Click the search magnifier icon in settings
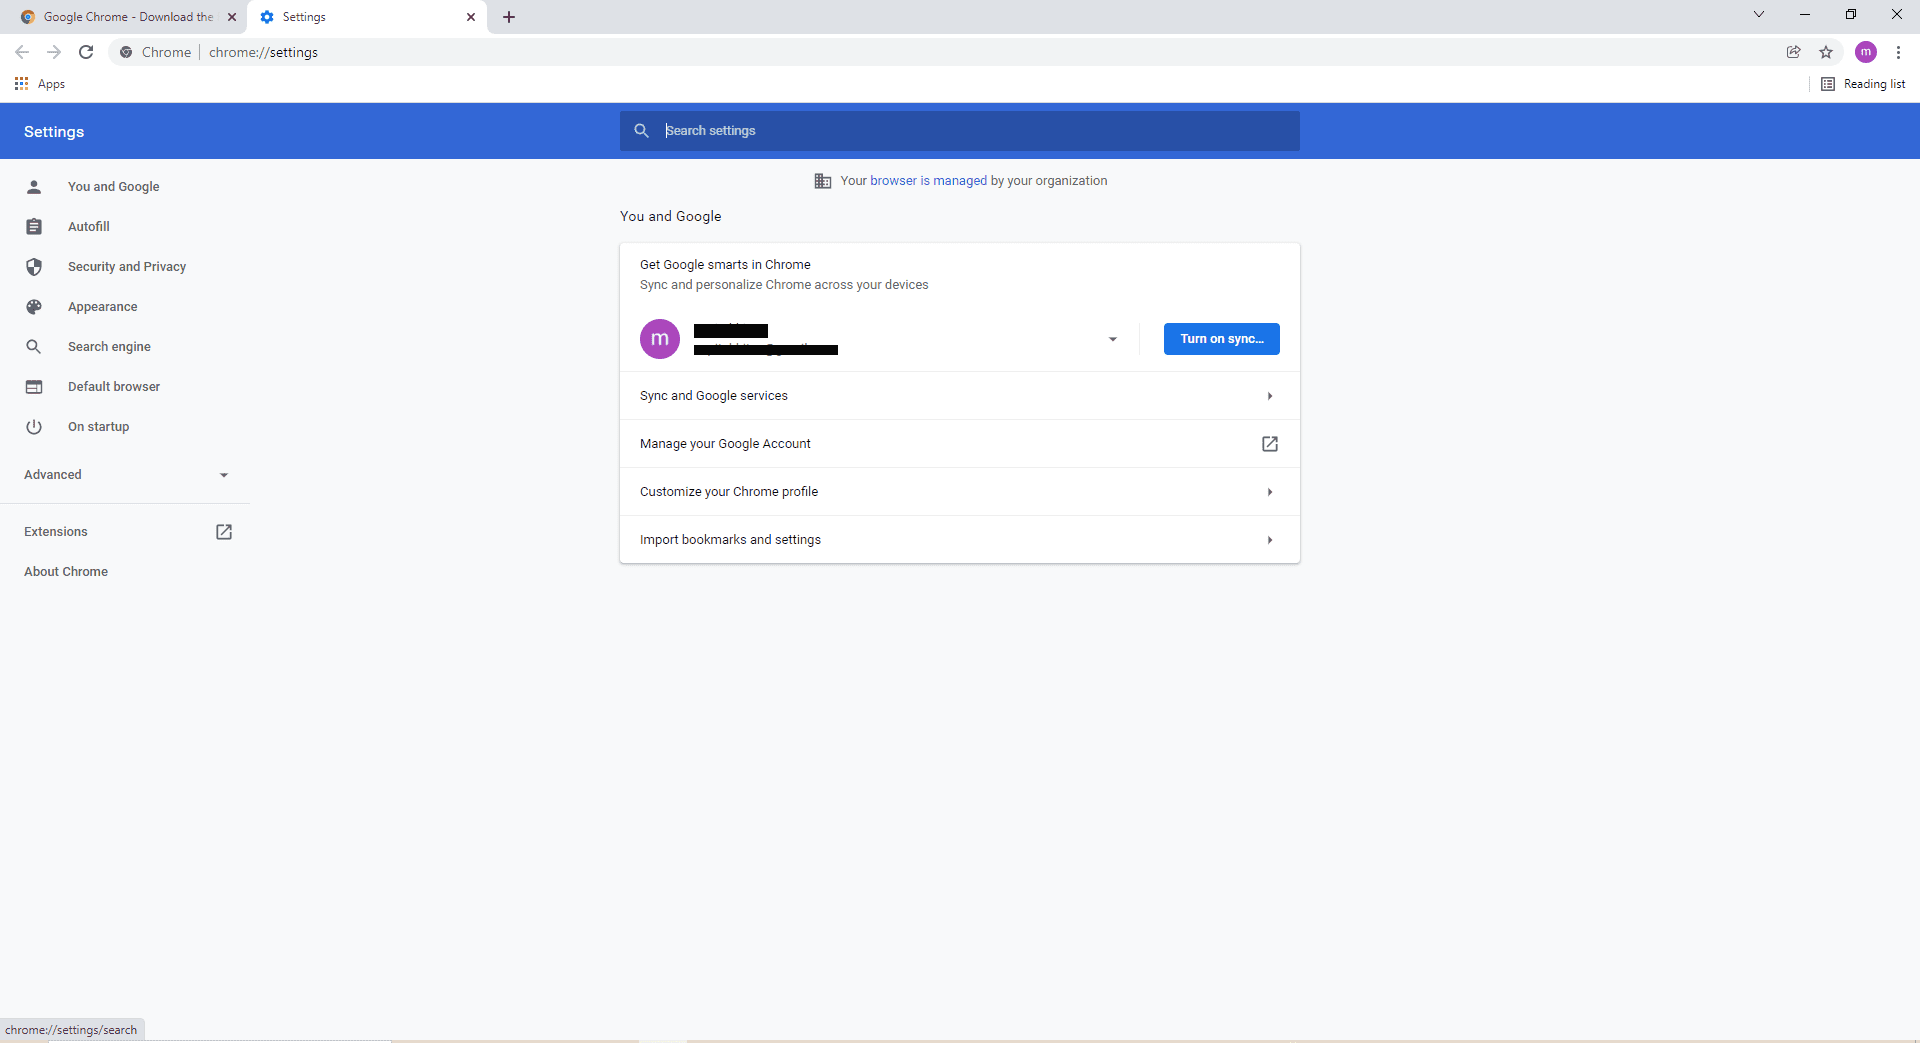Viewport: 1920px width, 1043px height. click(x=642, y=131)
